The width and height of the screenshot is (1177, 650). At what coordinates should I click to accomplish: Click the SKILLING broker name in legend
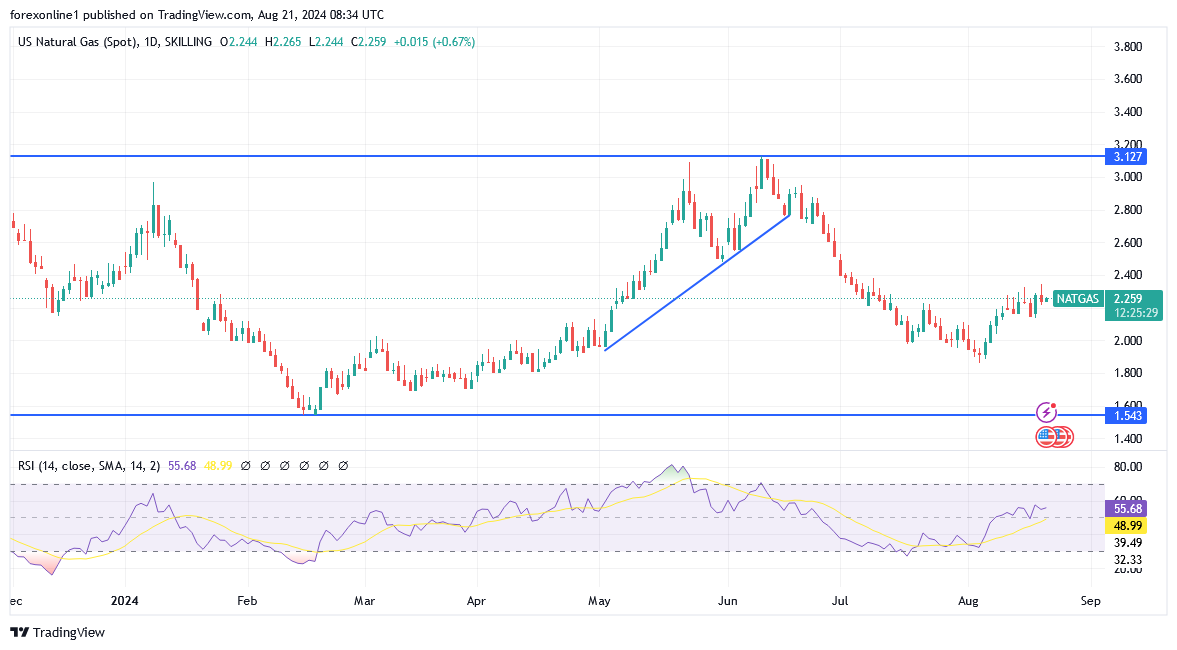(x=188, y=42)
